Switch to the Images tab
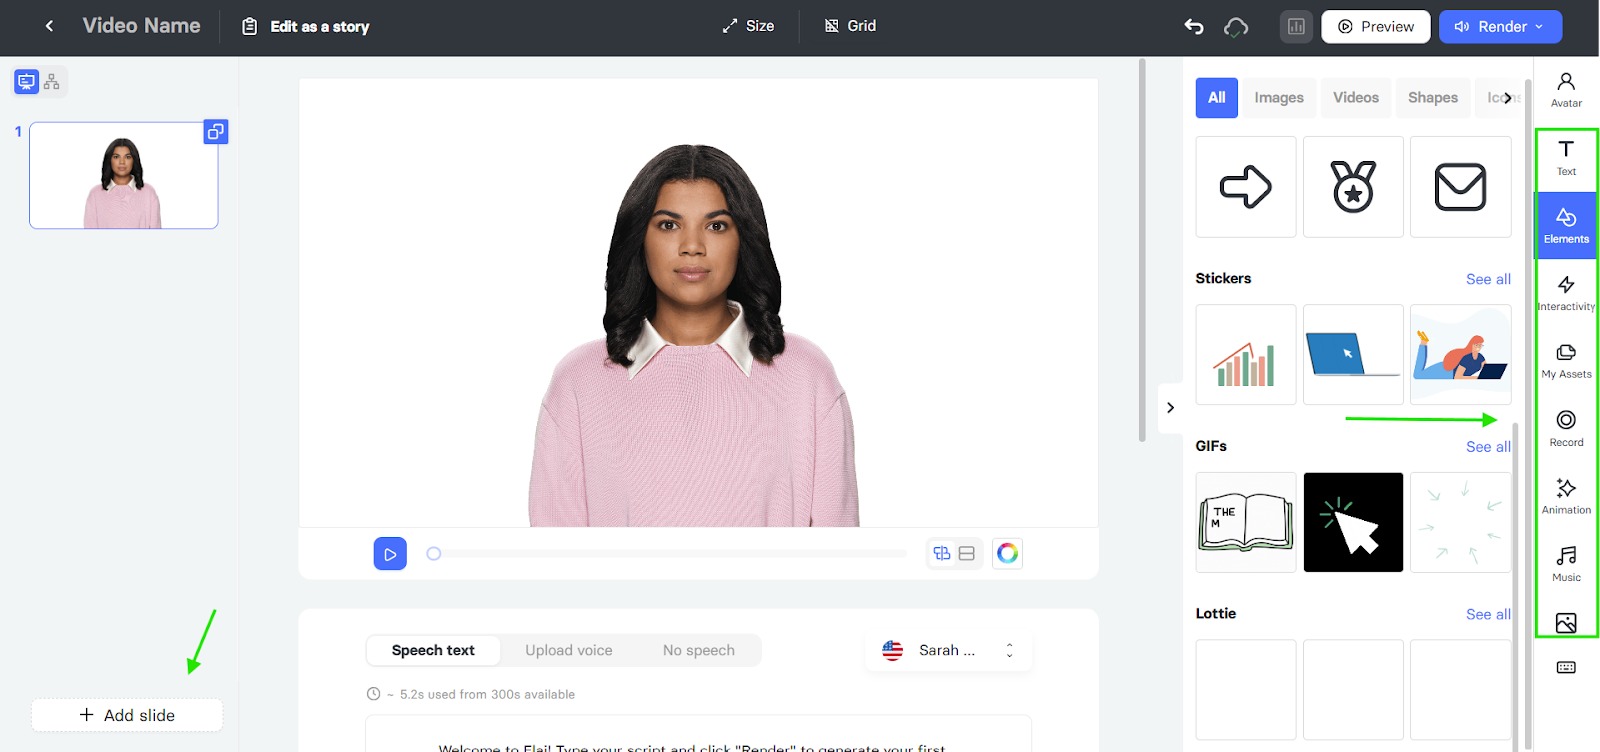The width and height of the screenshot is (1600, 752). tap(1279, 98)
